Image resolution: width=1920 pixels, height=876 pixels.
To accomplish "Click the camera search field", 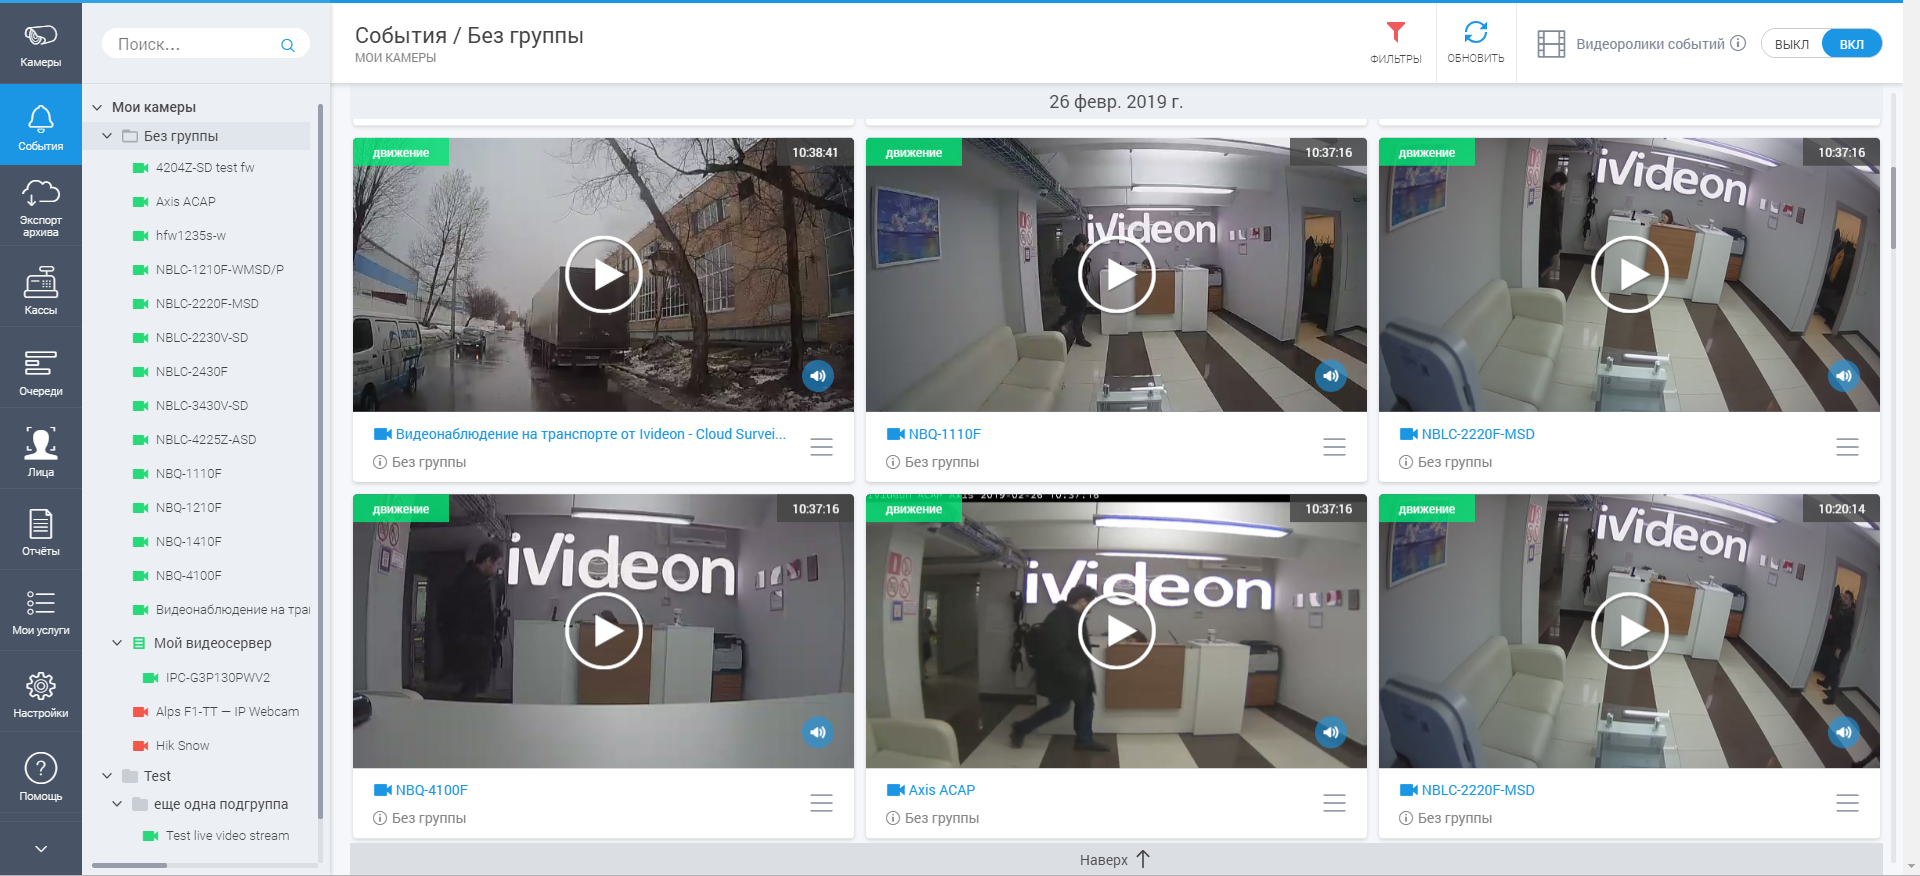I will point(205,44).
